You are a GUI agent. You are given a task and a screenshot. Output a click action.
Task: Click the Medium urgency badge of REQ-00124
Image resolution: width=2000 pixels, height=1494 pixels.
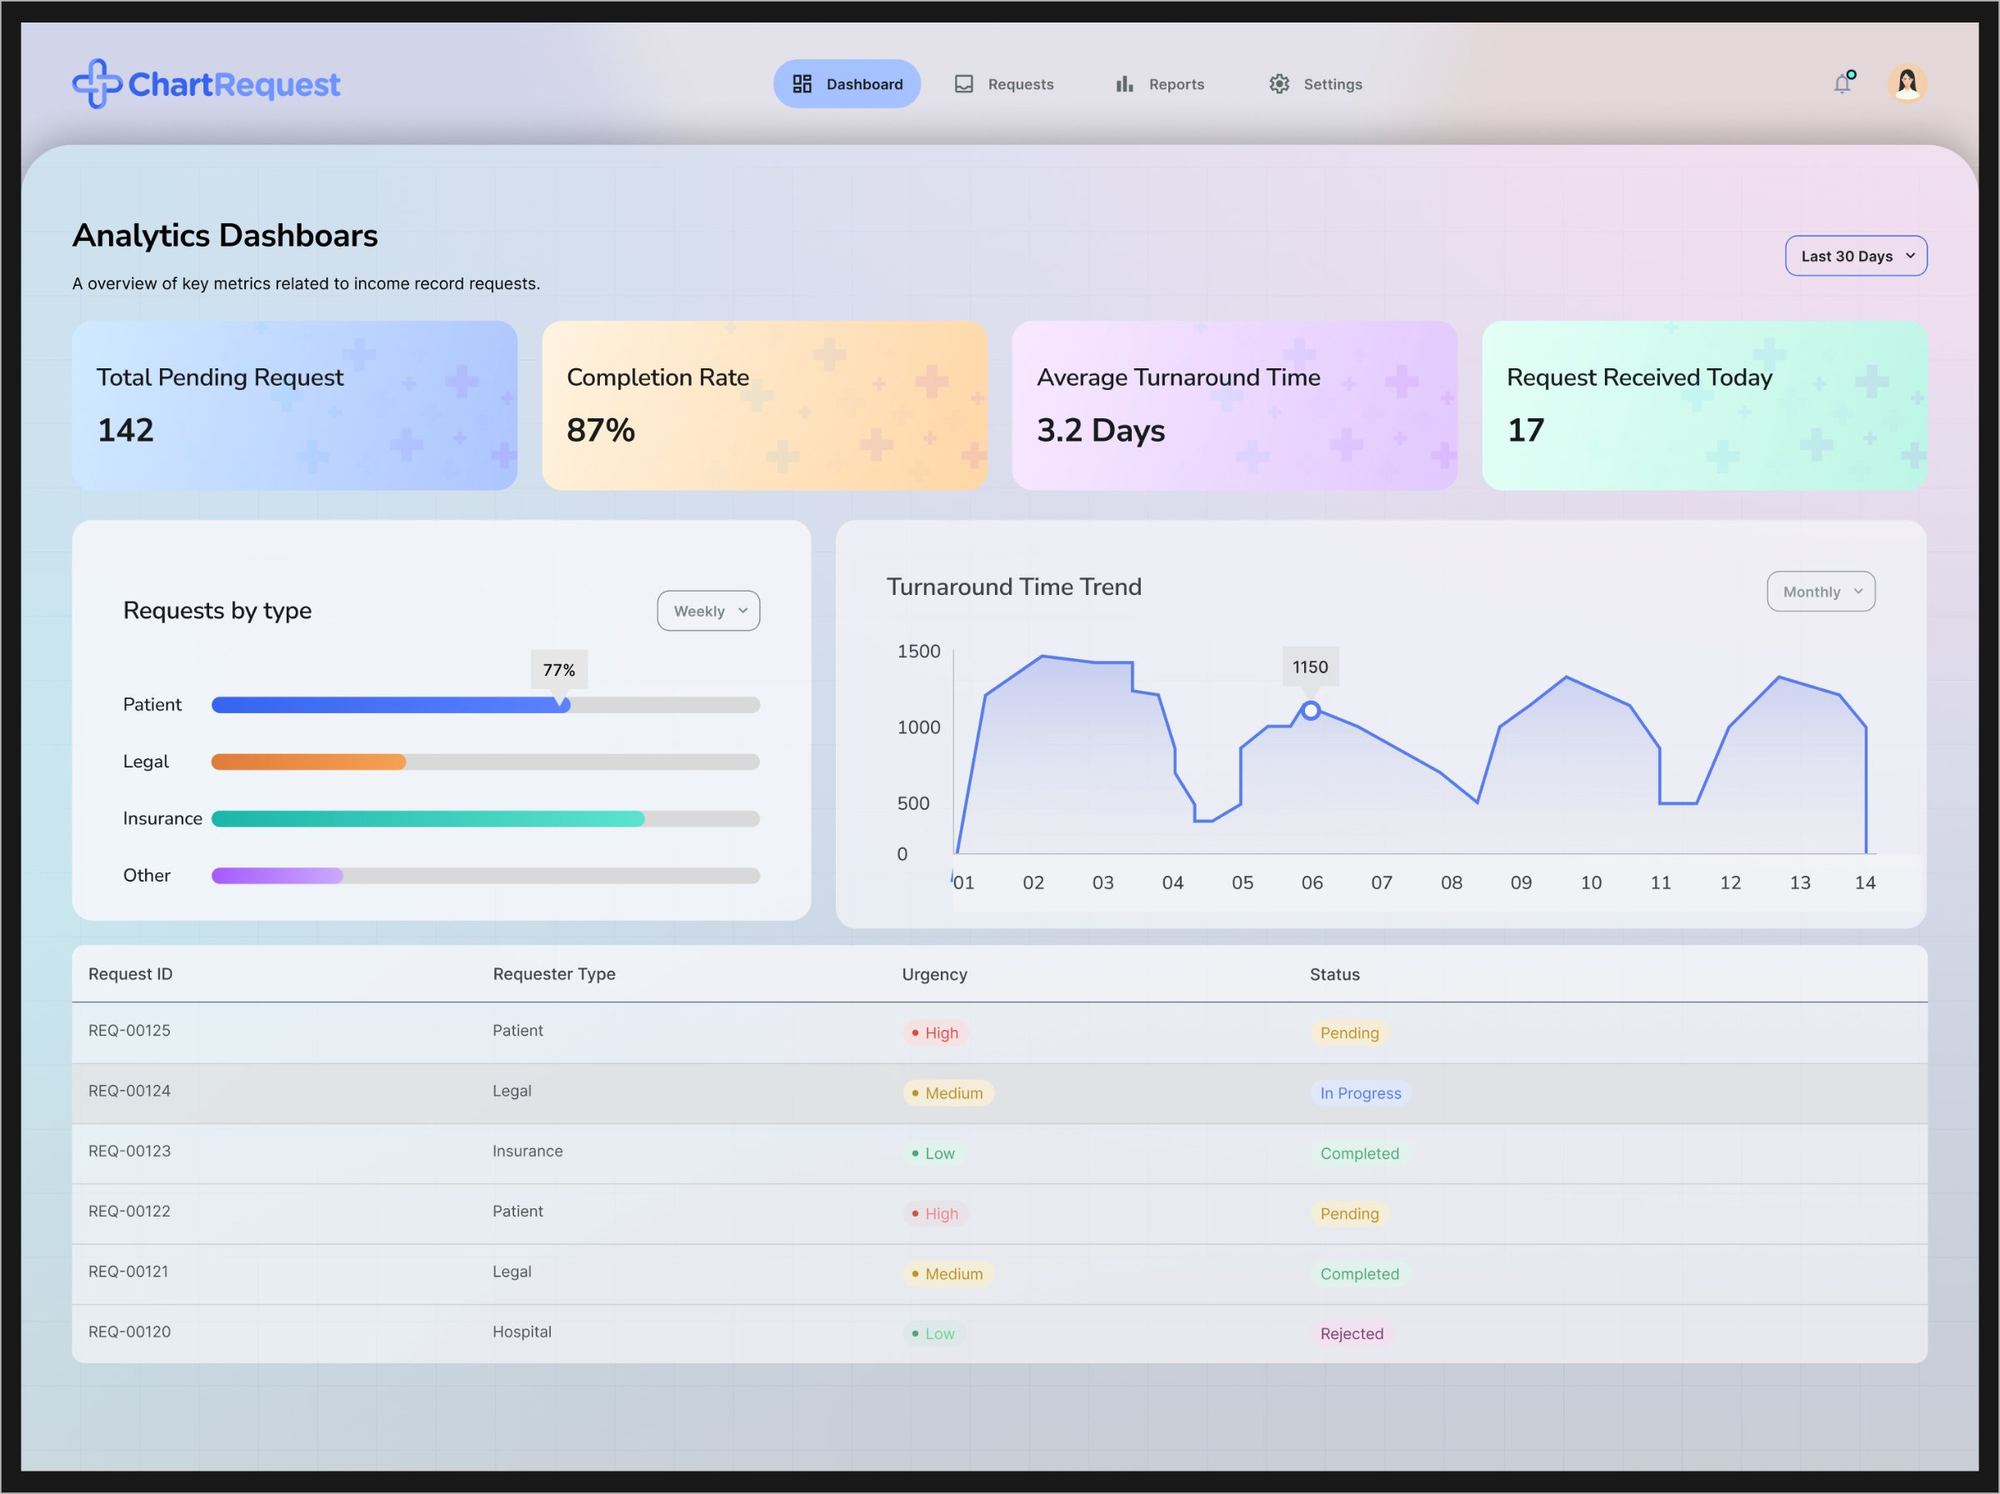coord(947,1093)
